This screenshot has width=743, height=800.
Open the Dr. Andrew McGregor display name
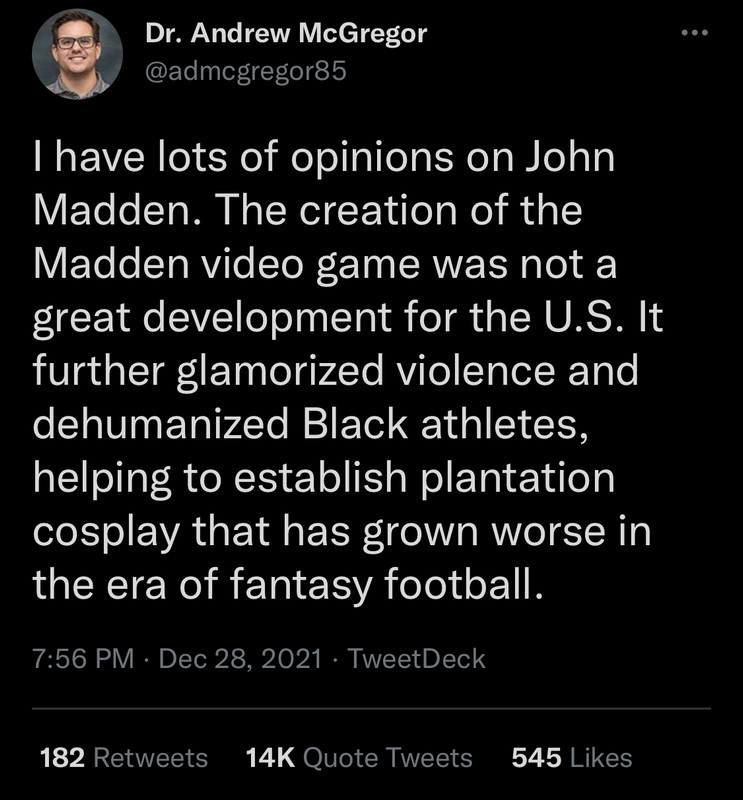[x=286, y=34]
